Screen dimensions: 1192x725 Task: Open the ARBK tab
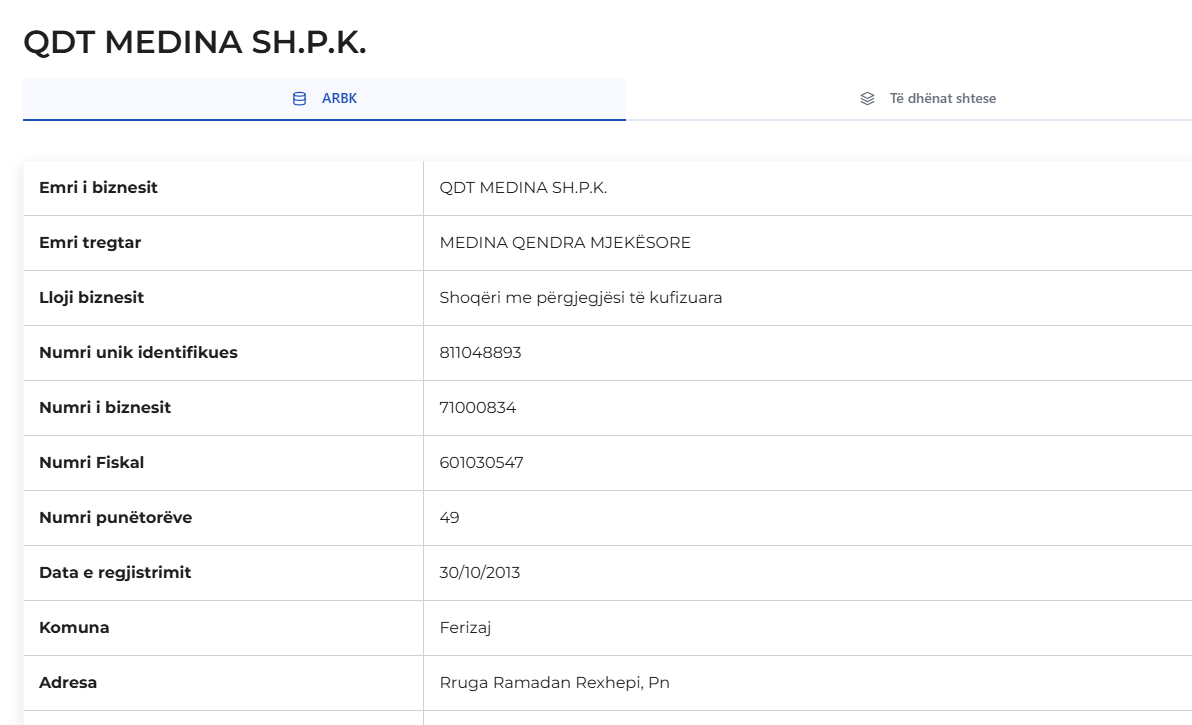(325, 99)
